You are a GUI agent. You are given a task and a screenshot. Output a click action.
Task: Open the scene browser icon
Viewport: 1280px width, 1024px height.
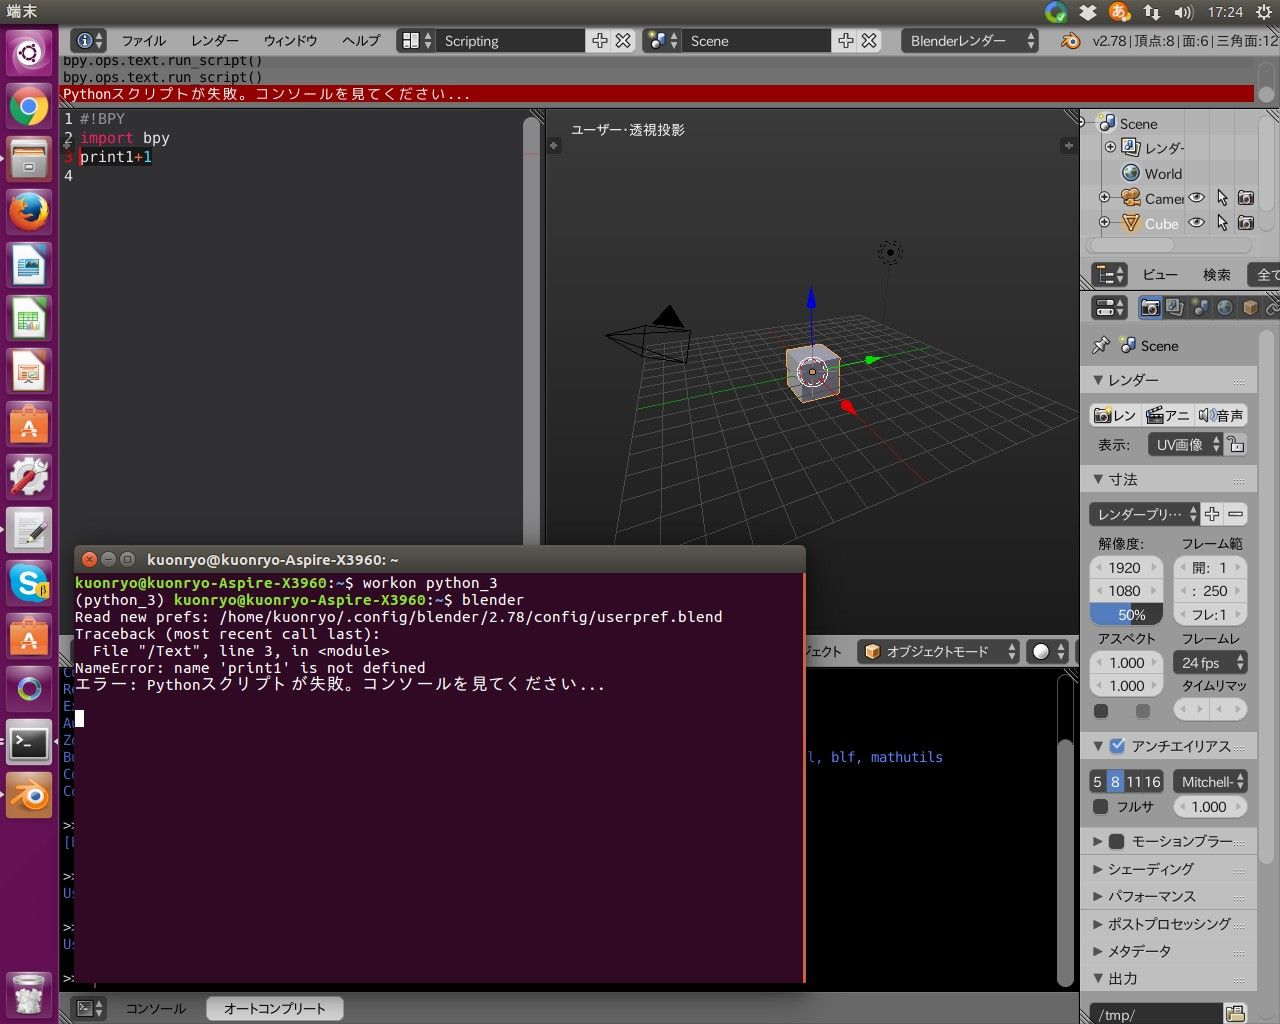(x=662, y=40)
